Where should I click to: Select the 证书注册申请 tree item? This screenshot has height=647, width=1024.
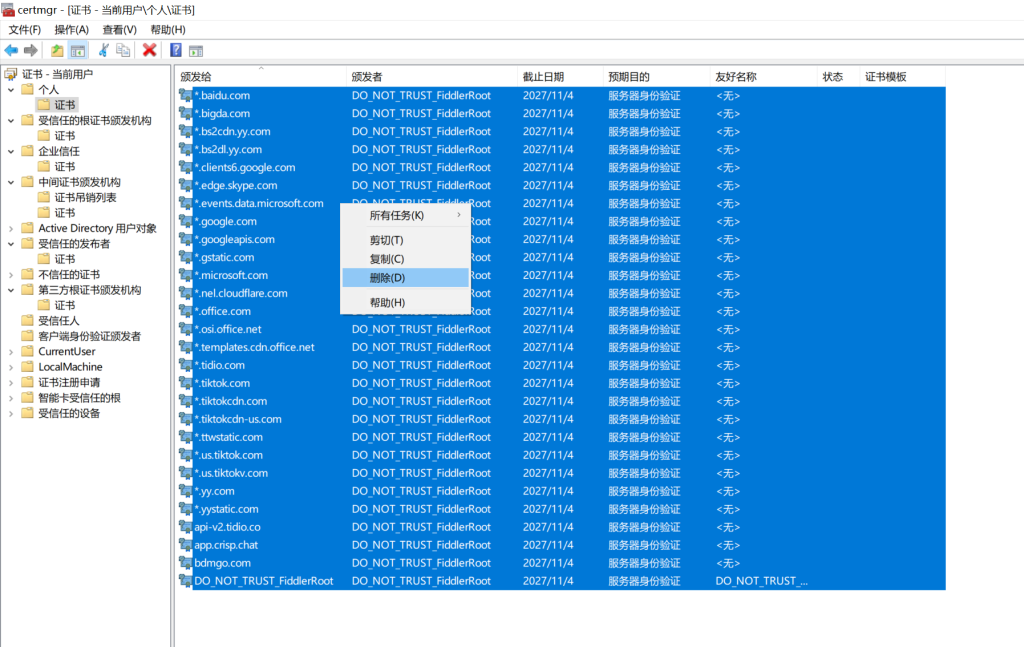tap(69, 383)
